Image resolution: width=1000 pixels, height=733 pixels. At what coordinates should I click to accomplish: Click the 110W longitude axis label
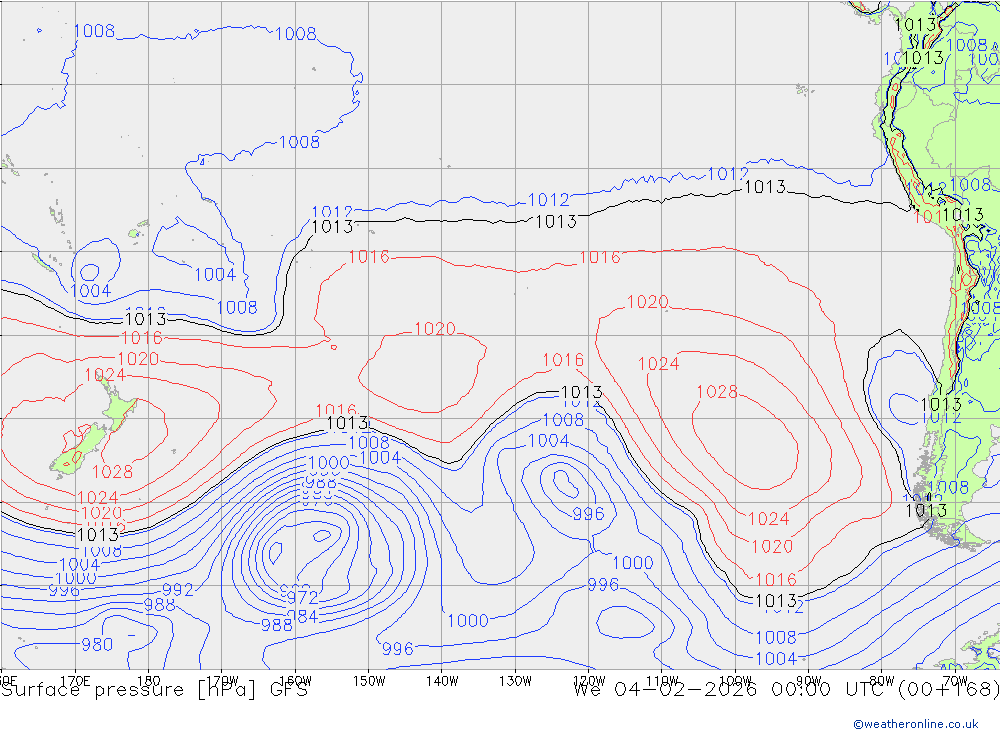[662, 681]
